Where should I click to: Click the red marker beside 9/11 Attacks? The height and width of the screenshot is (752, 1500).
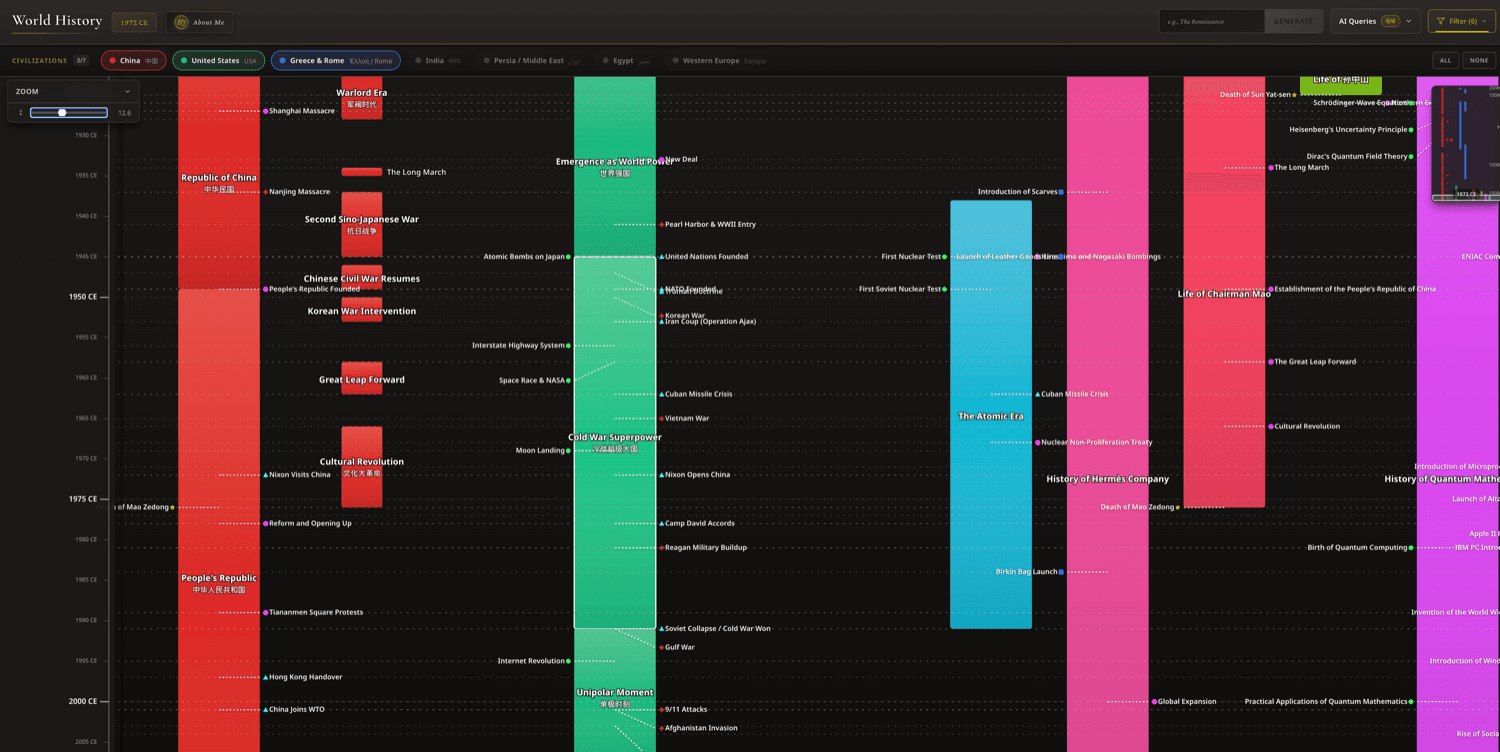659,709
